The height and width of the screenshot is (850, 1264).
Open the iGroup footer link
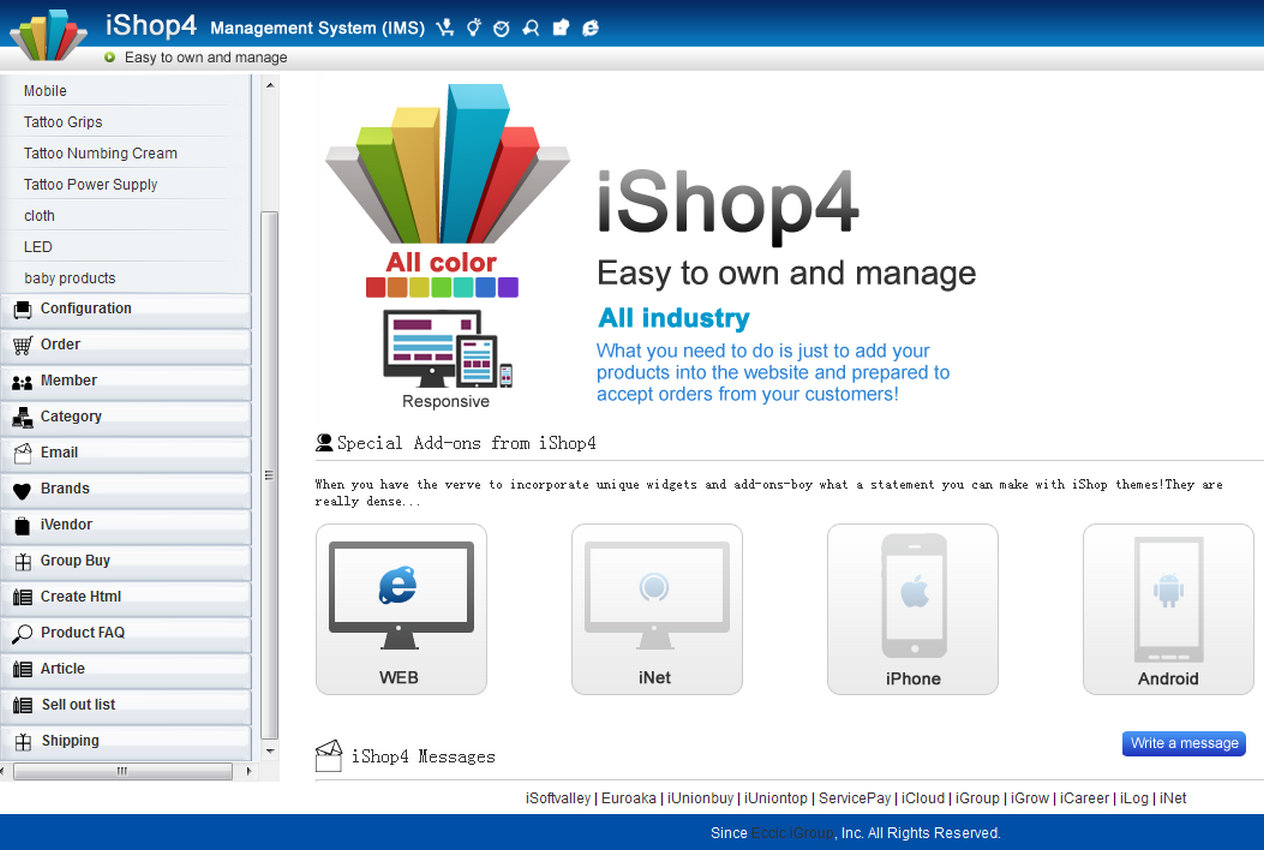[977, 798]
